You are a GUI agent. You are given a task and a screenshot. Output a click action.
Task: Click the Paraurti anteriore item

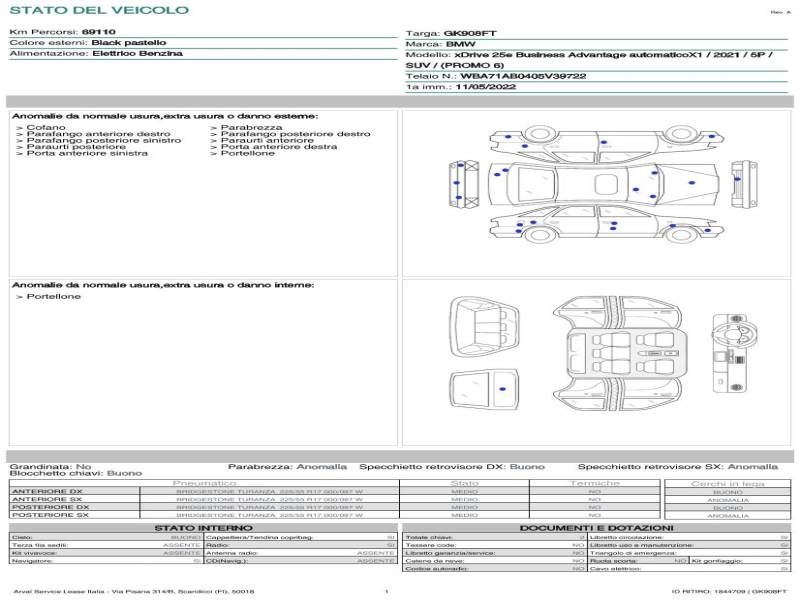tap(267, 140)
